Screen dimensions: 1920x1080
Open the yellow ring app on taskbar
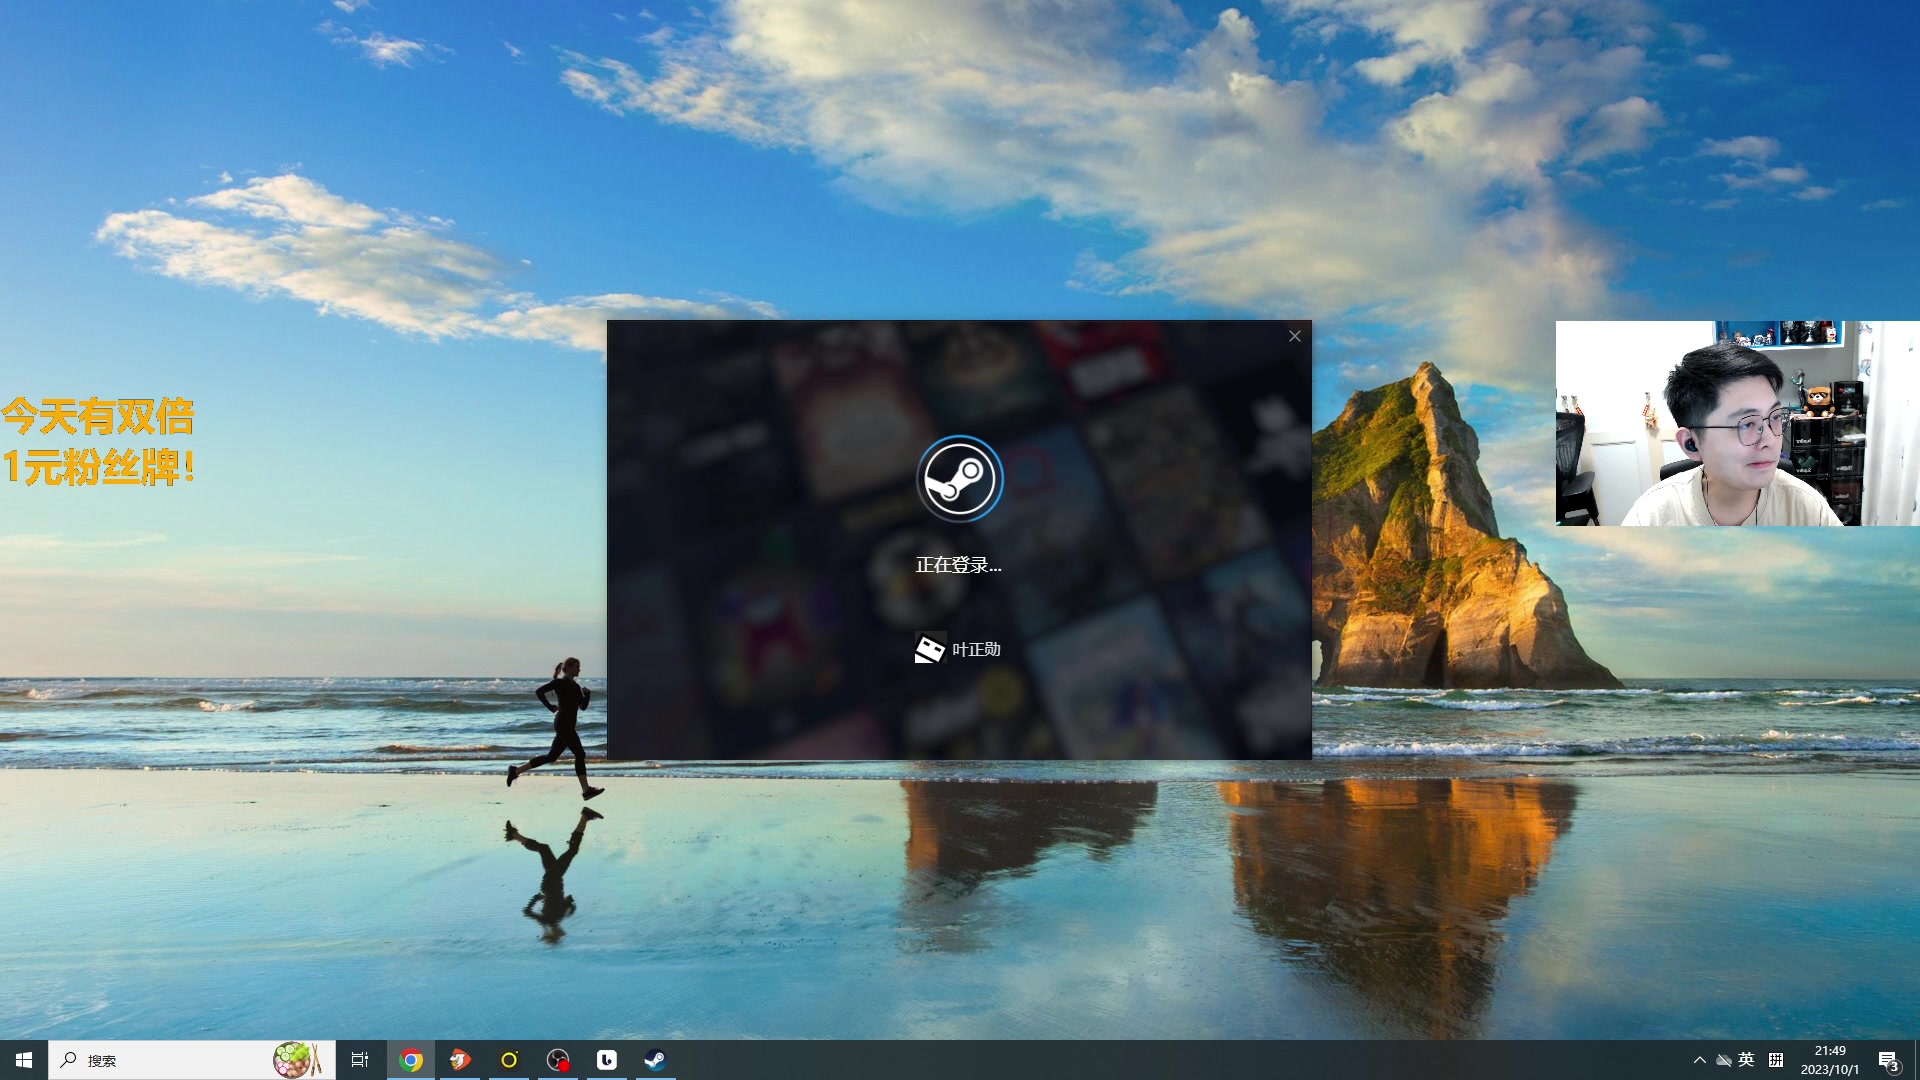click(x=509, y=1060)
